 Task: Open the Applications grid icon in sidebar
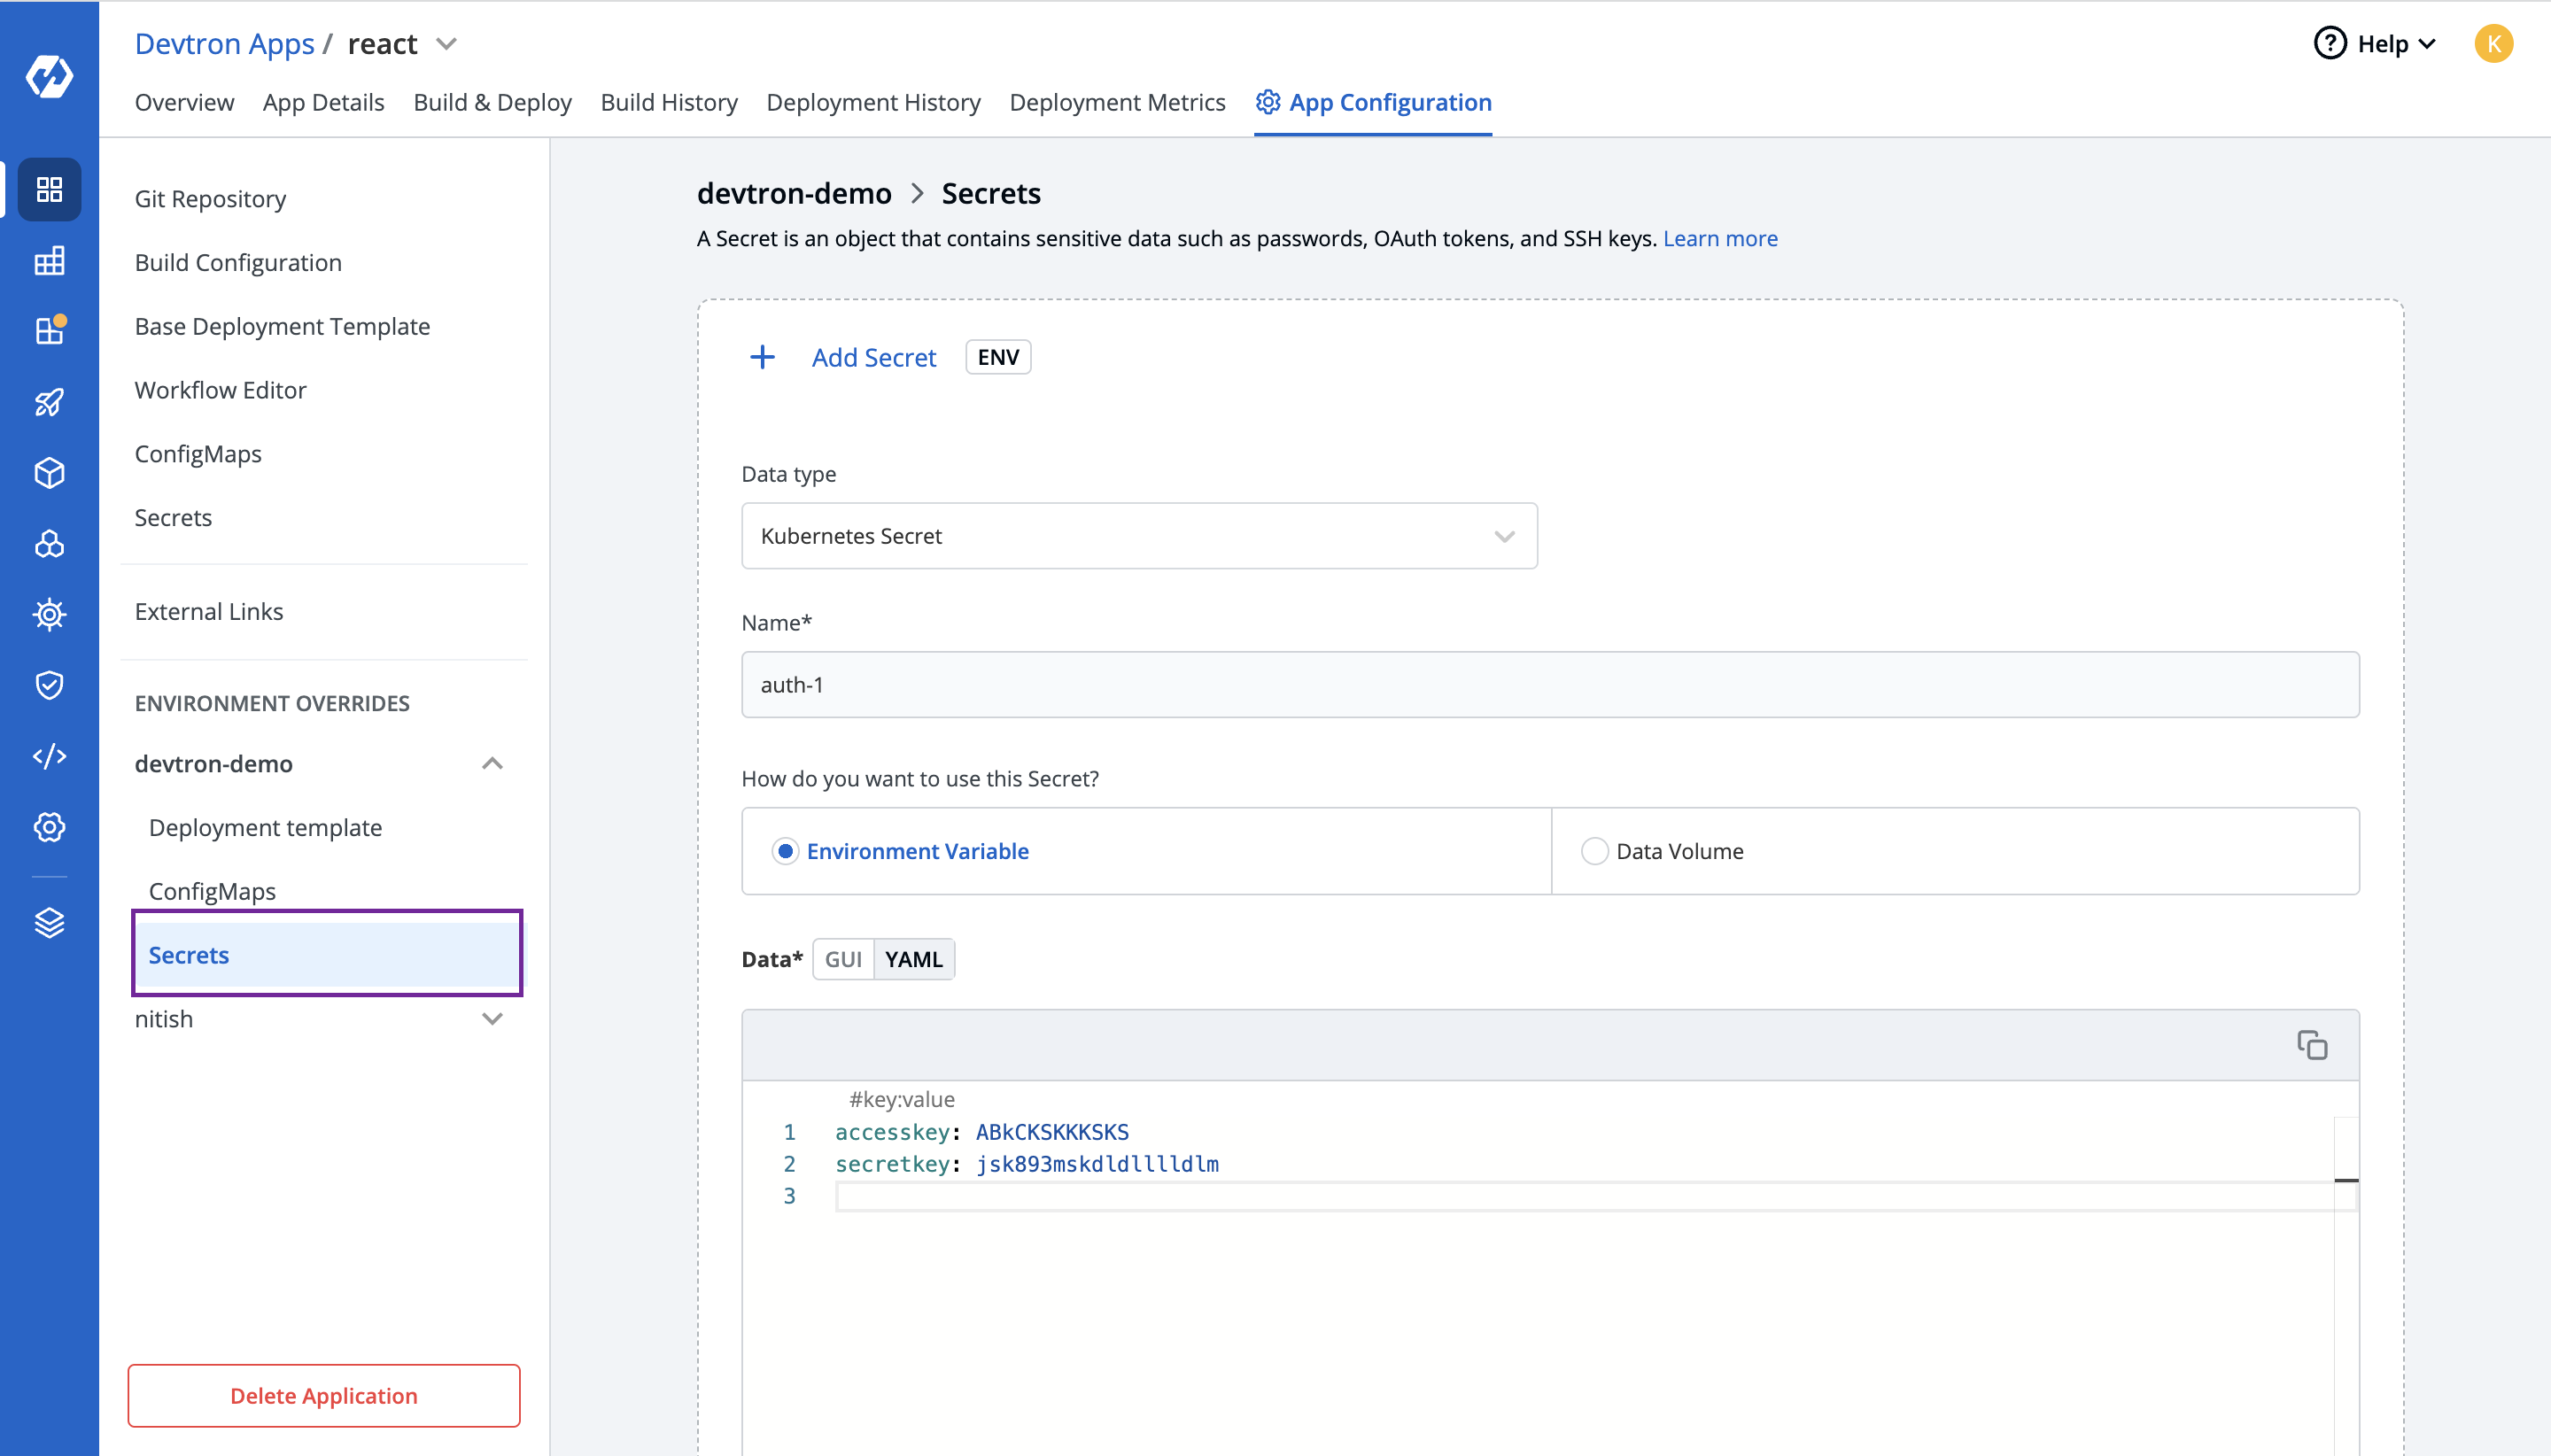[x=49, y=189]
